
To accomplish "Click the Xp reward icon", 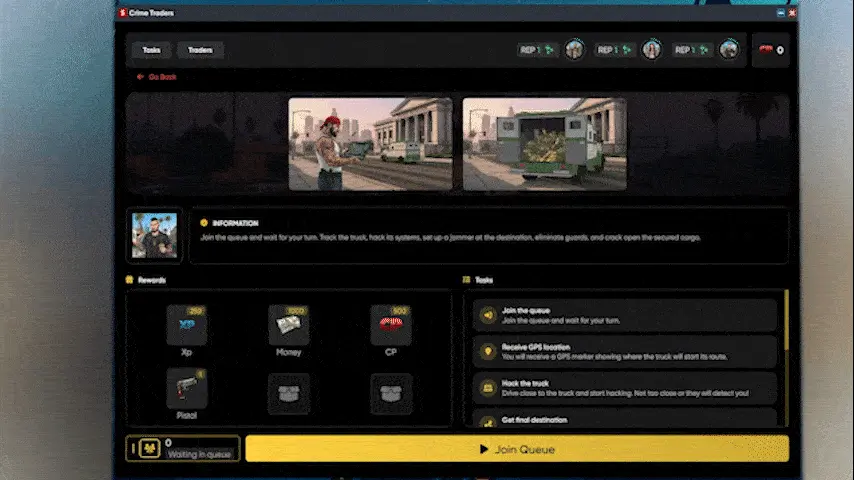I will pyautogui.click(x=187, y=325).
